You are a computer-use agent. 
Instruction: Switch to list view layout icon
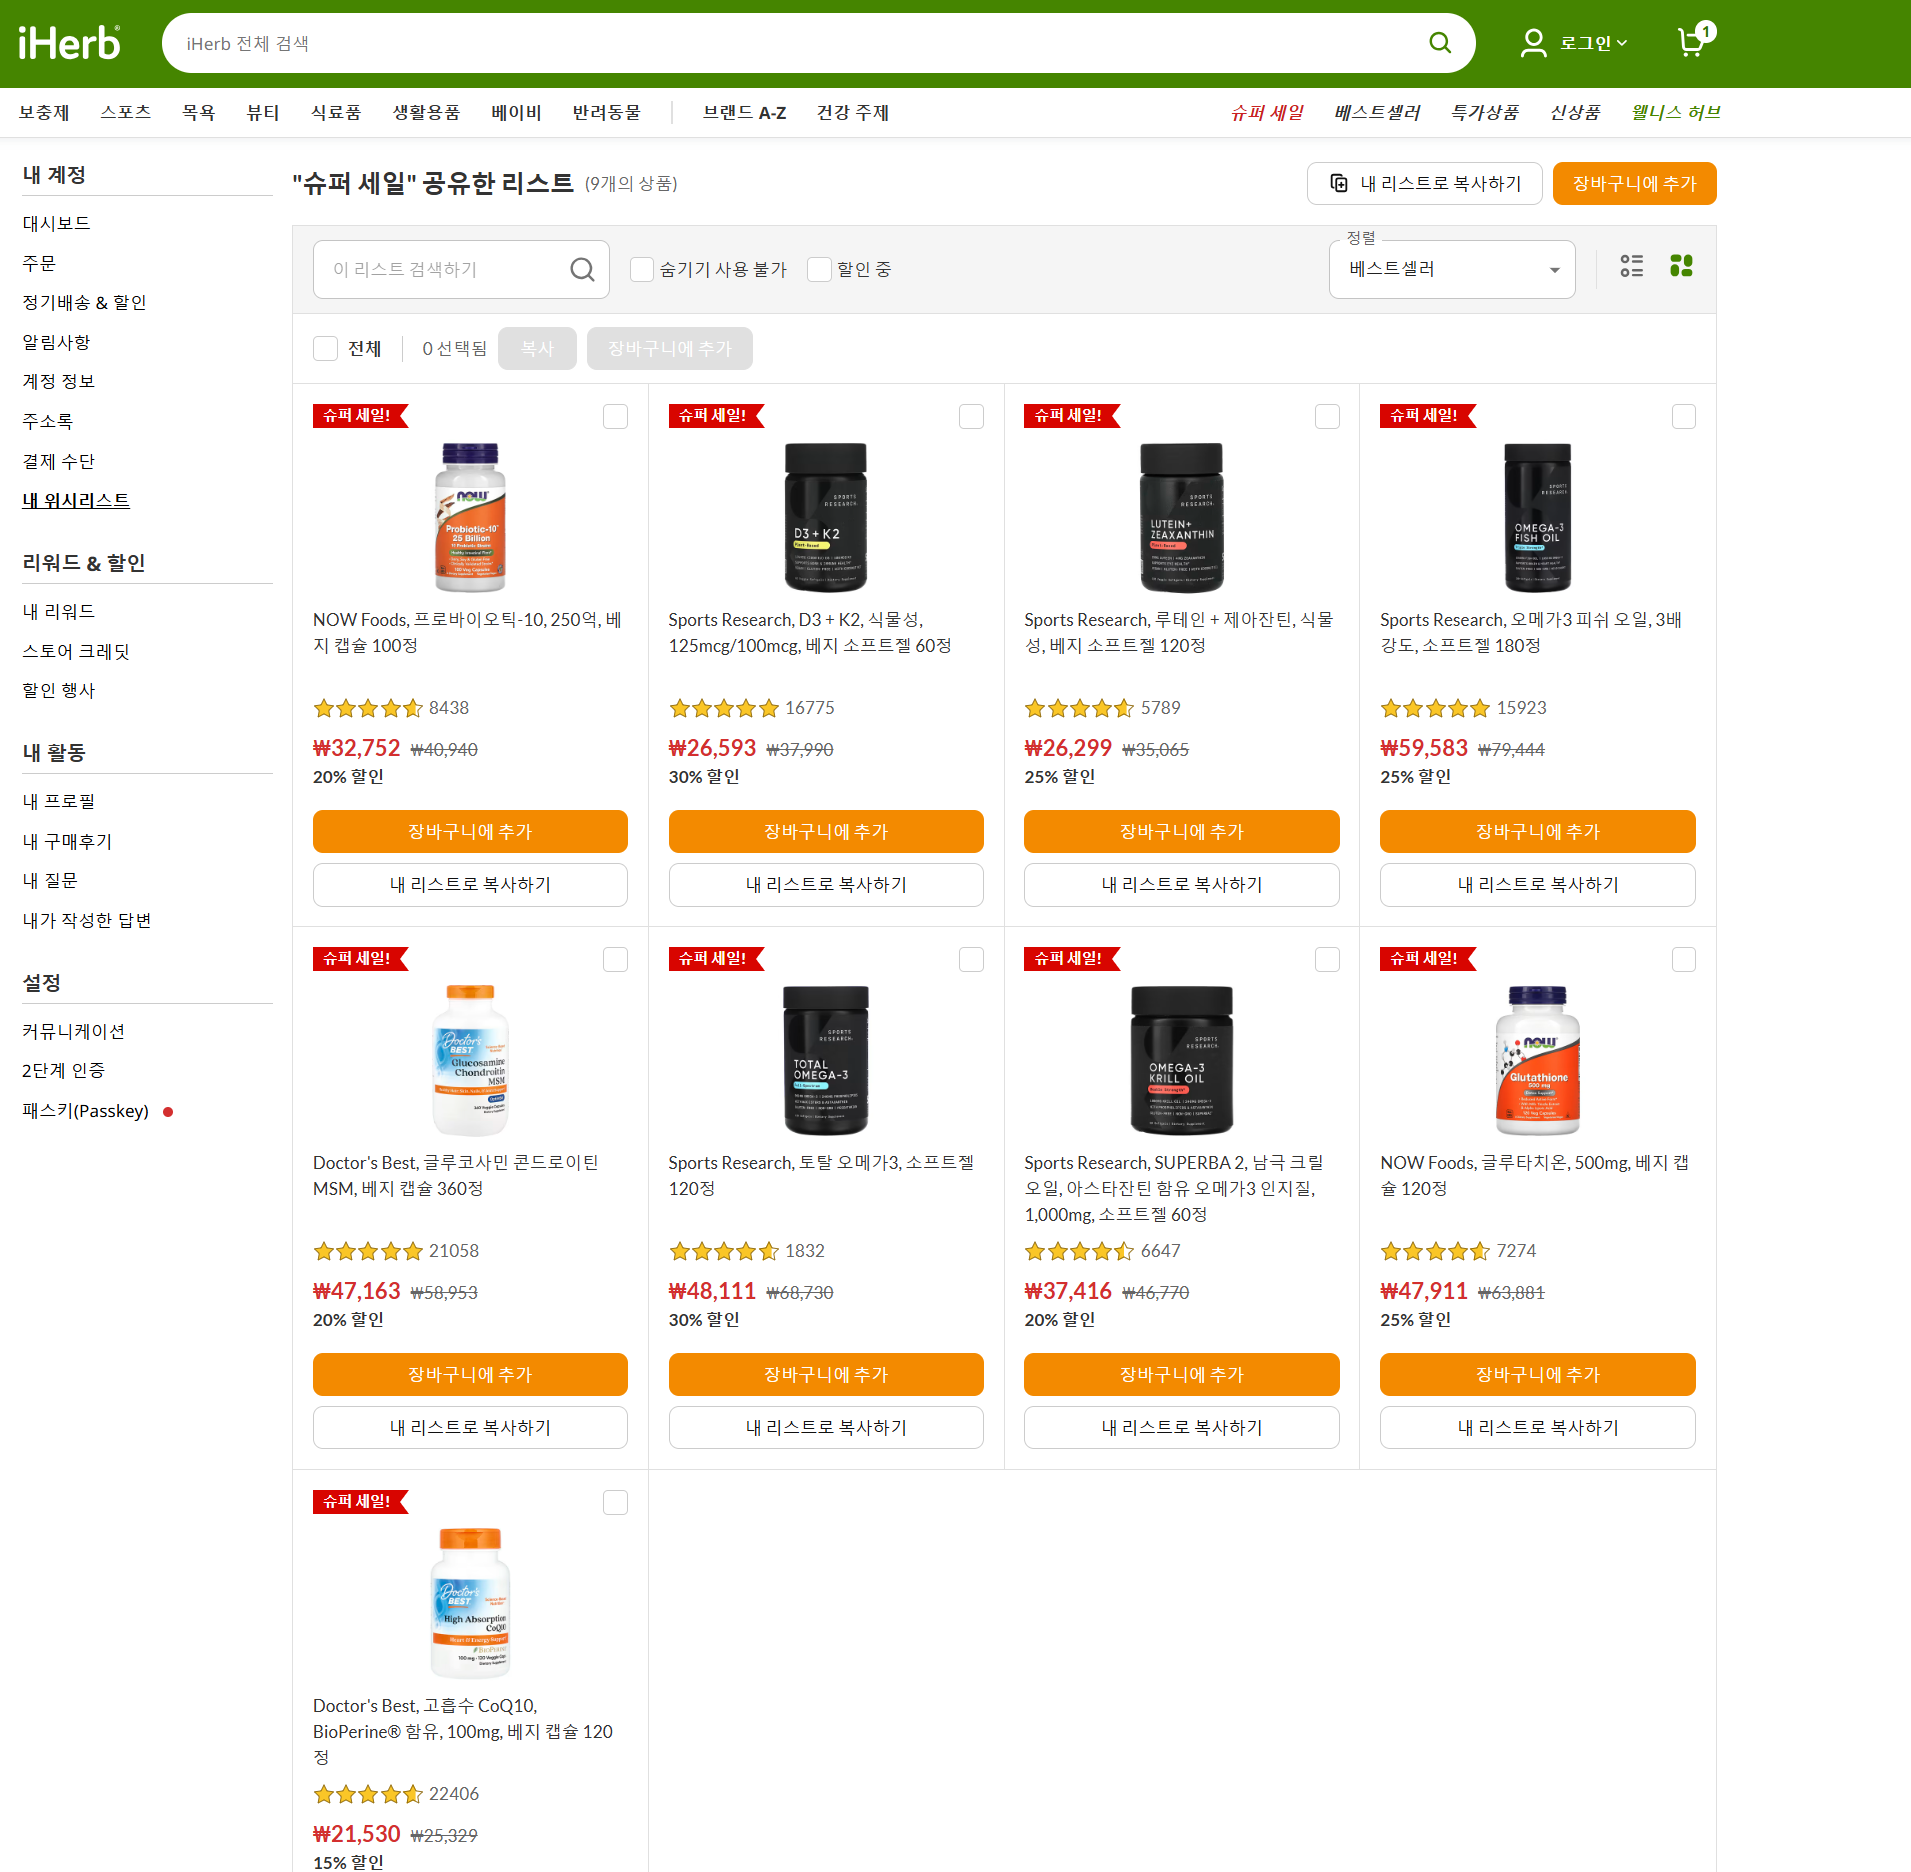pyautogui.click(x=1632, y=266)
